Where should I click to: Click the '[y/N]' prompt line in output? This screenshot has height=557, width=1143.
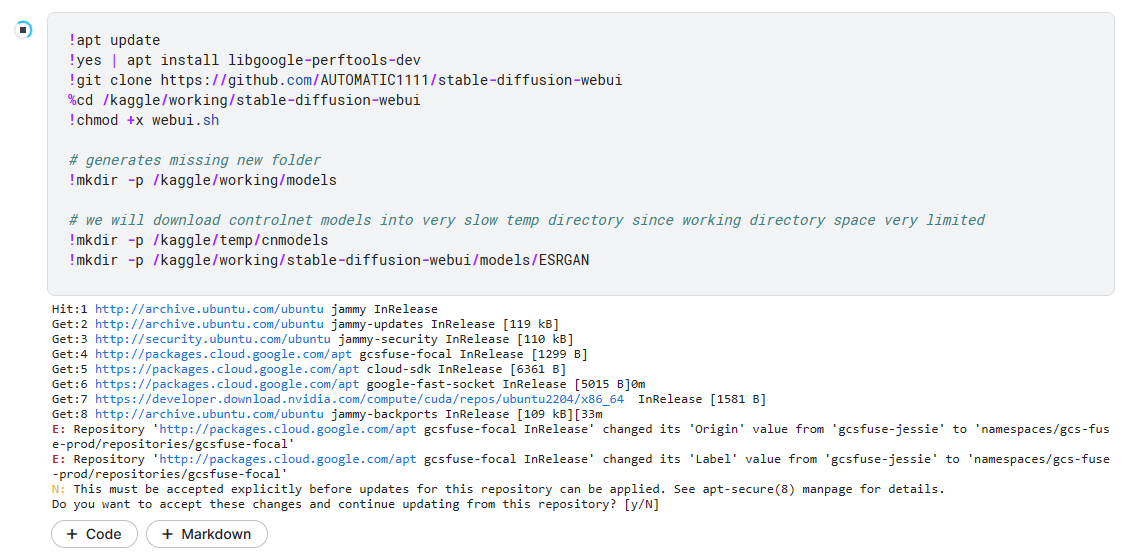coord(355,504)
